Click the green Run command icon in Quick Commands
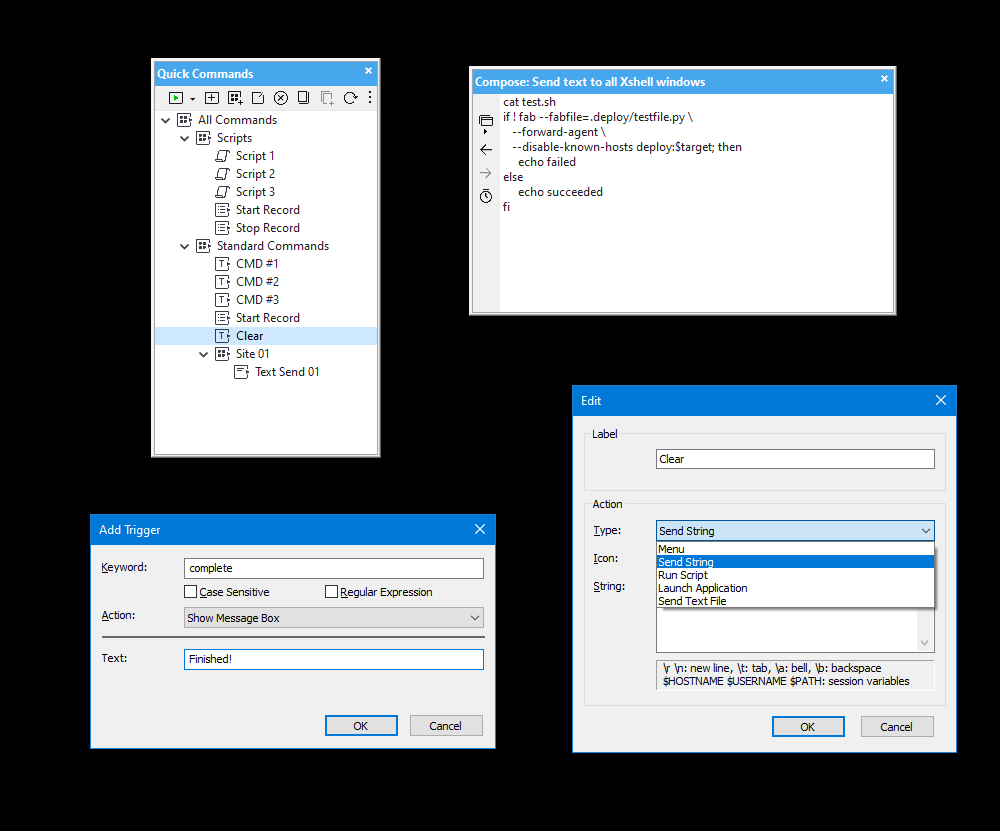Viewport: 1000px width, 831px height. (x=175, y=98)
